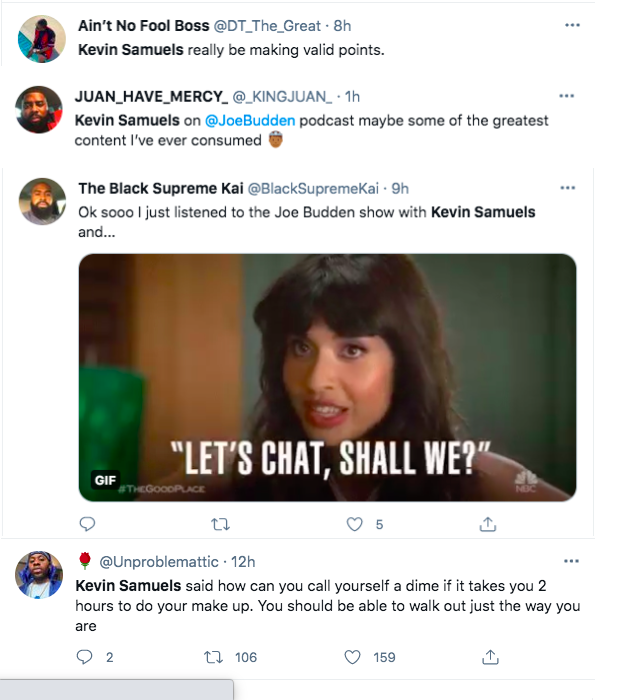
Task: Share The Black Supreme Kai's tweet
Action: pos(488,524)
